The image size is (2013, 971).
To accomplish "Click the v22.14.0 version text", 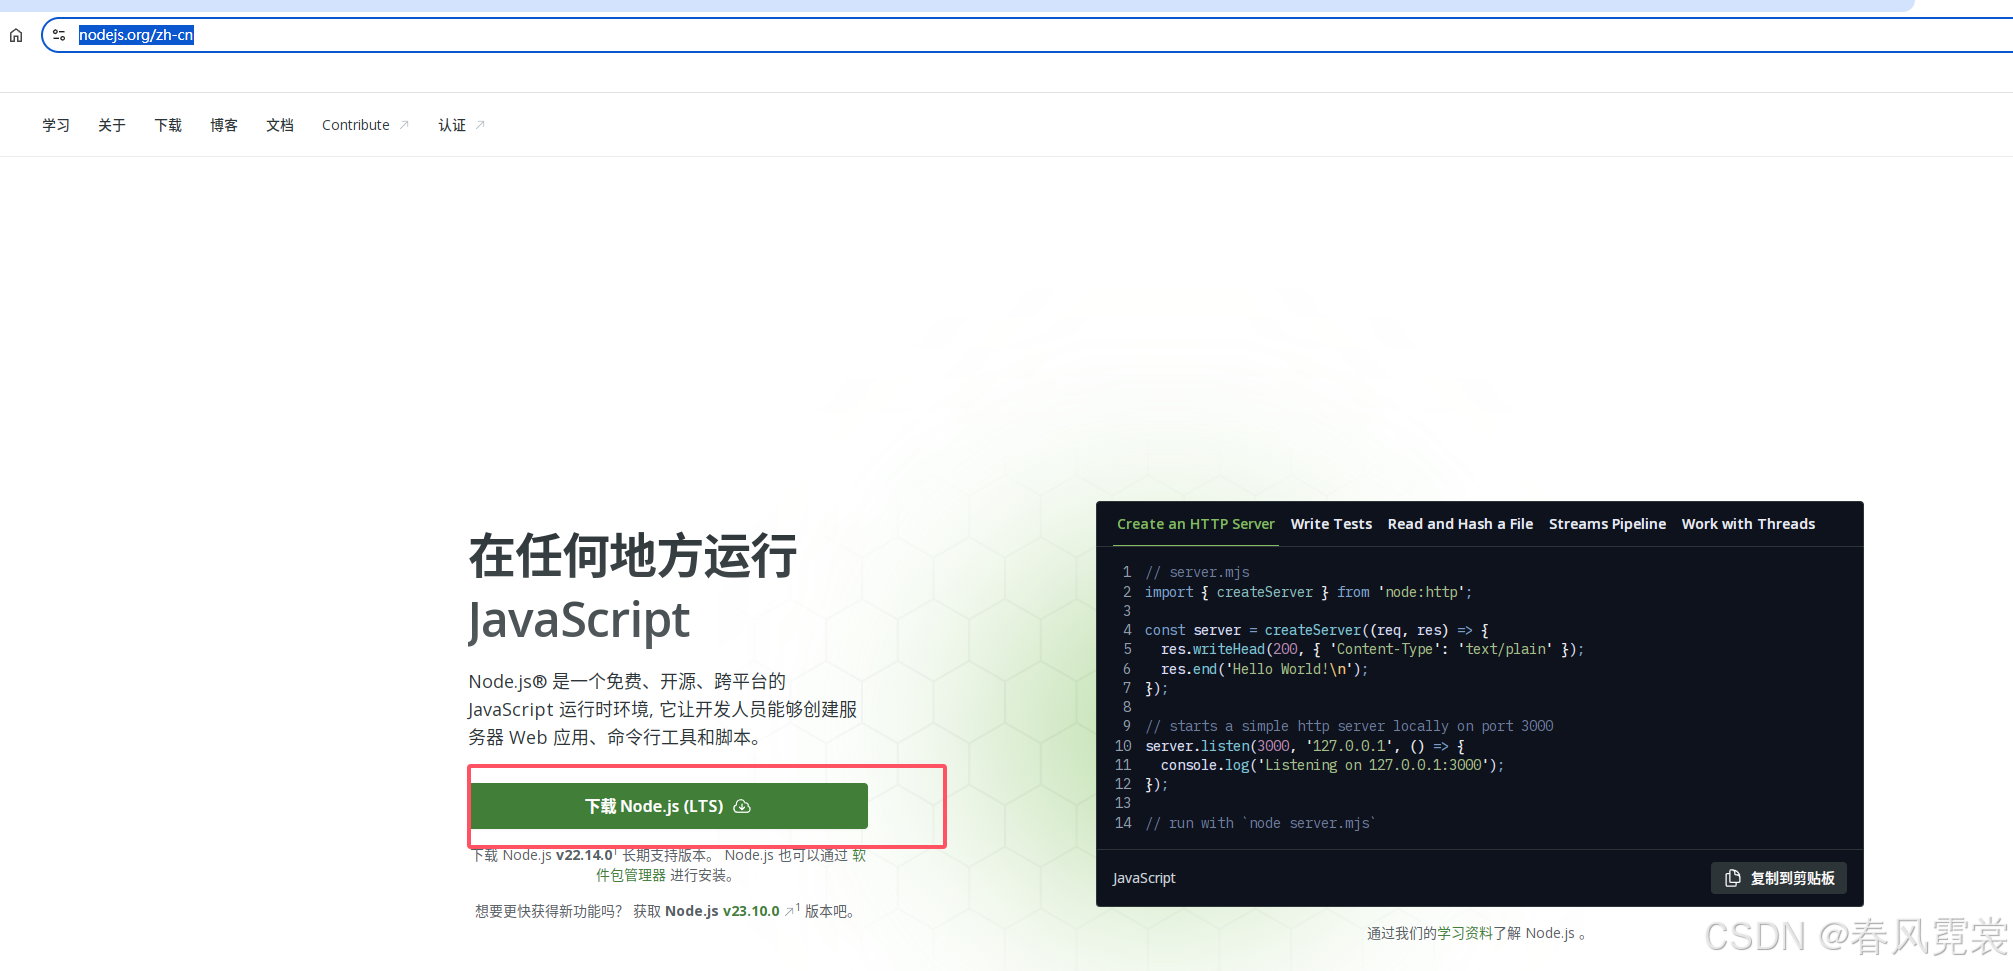I will point(584,855).
